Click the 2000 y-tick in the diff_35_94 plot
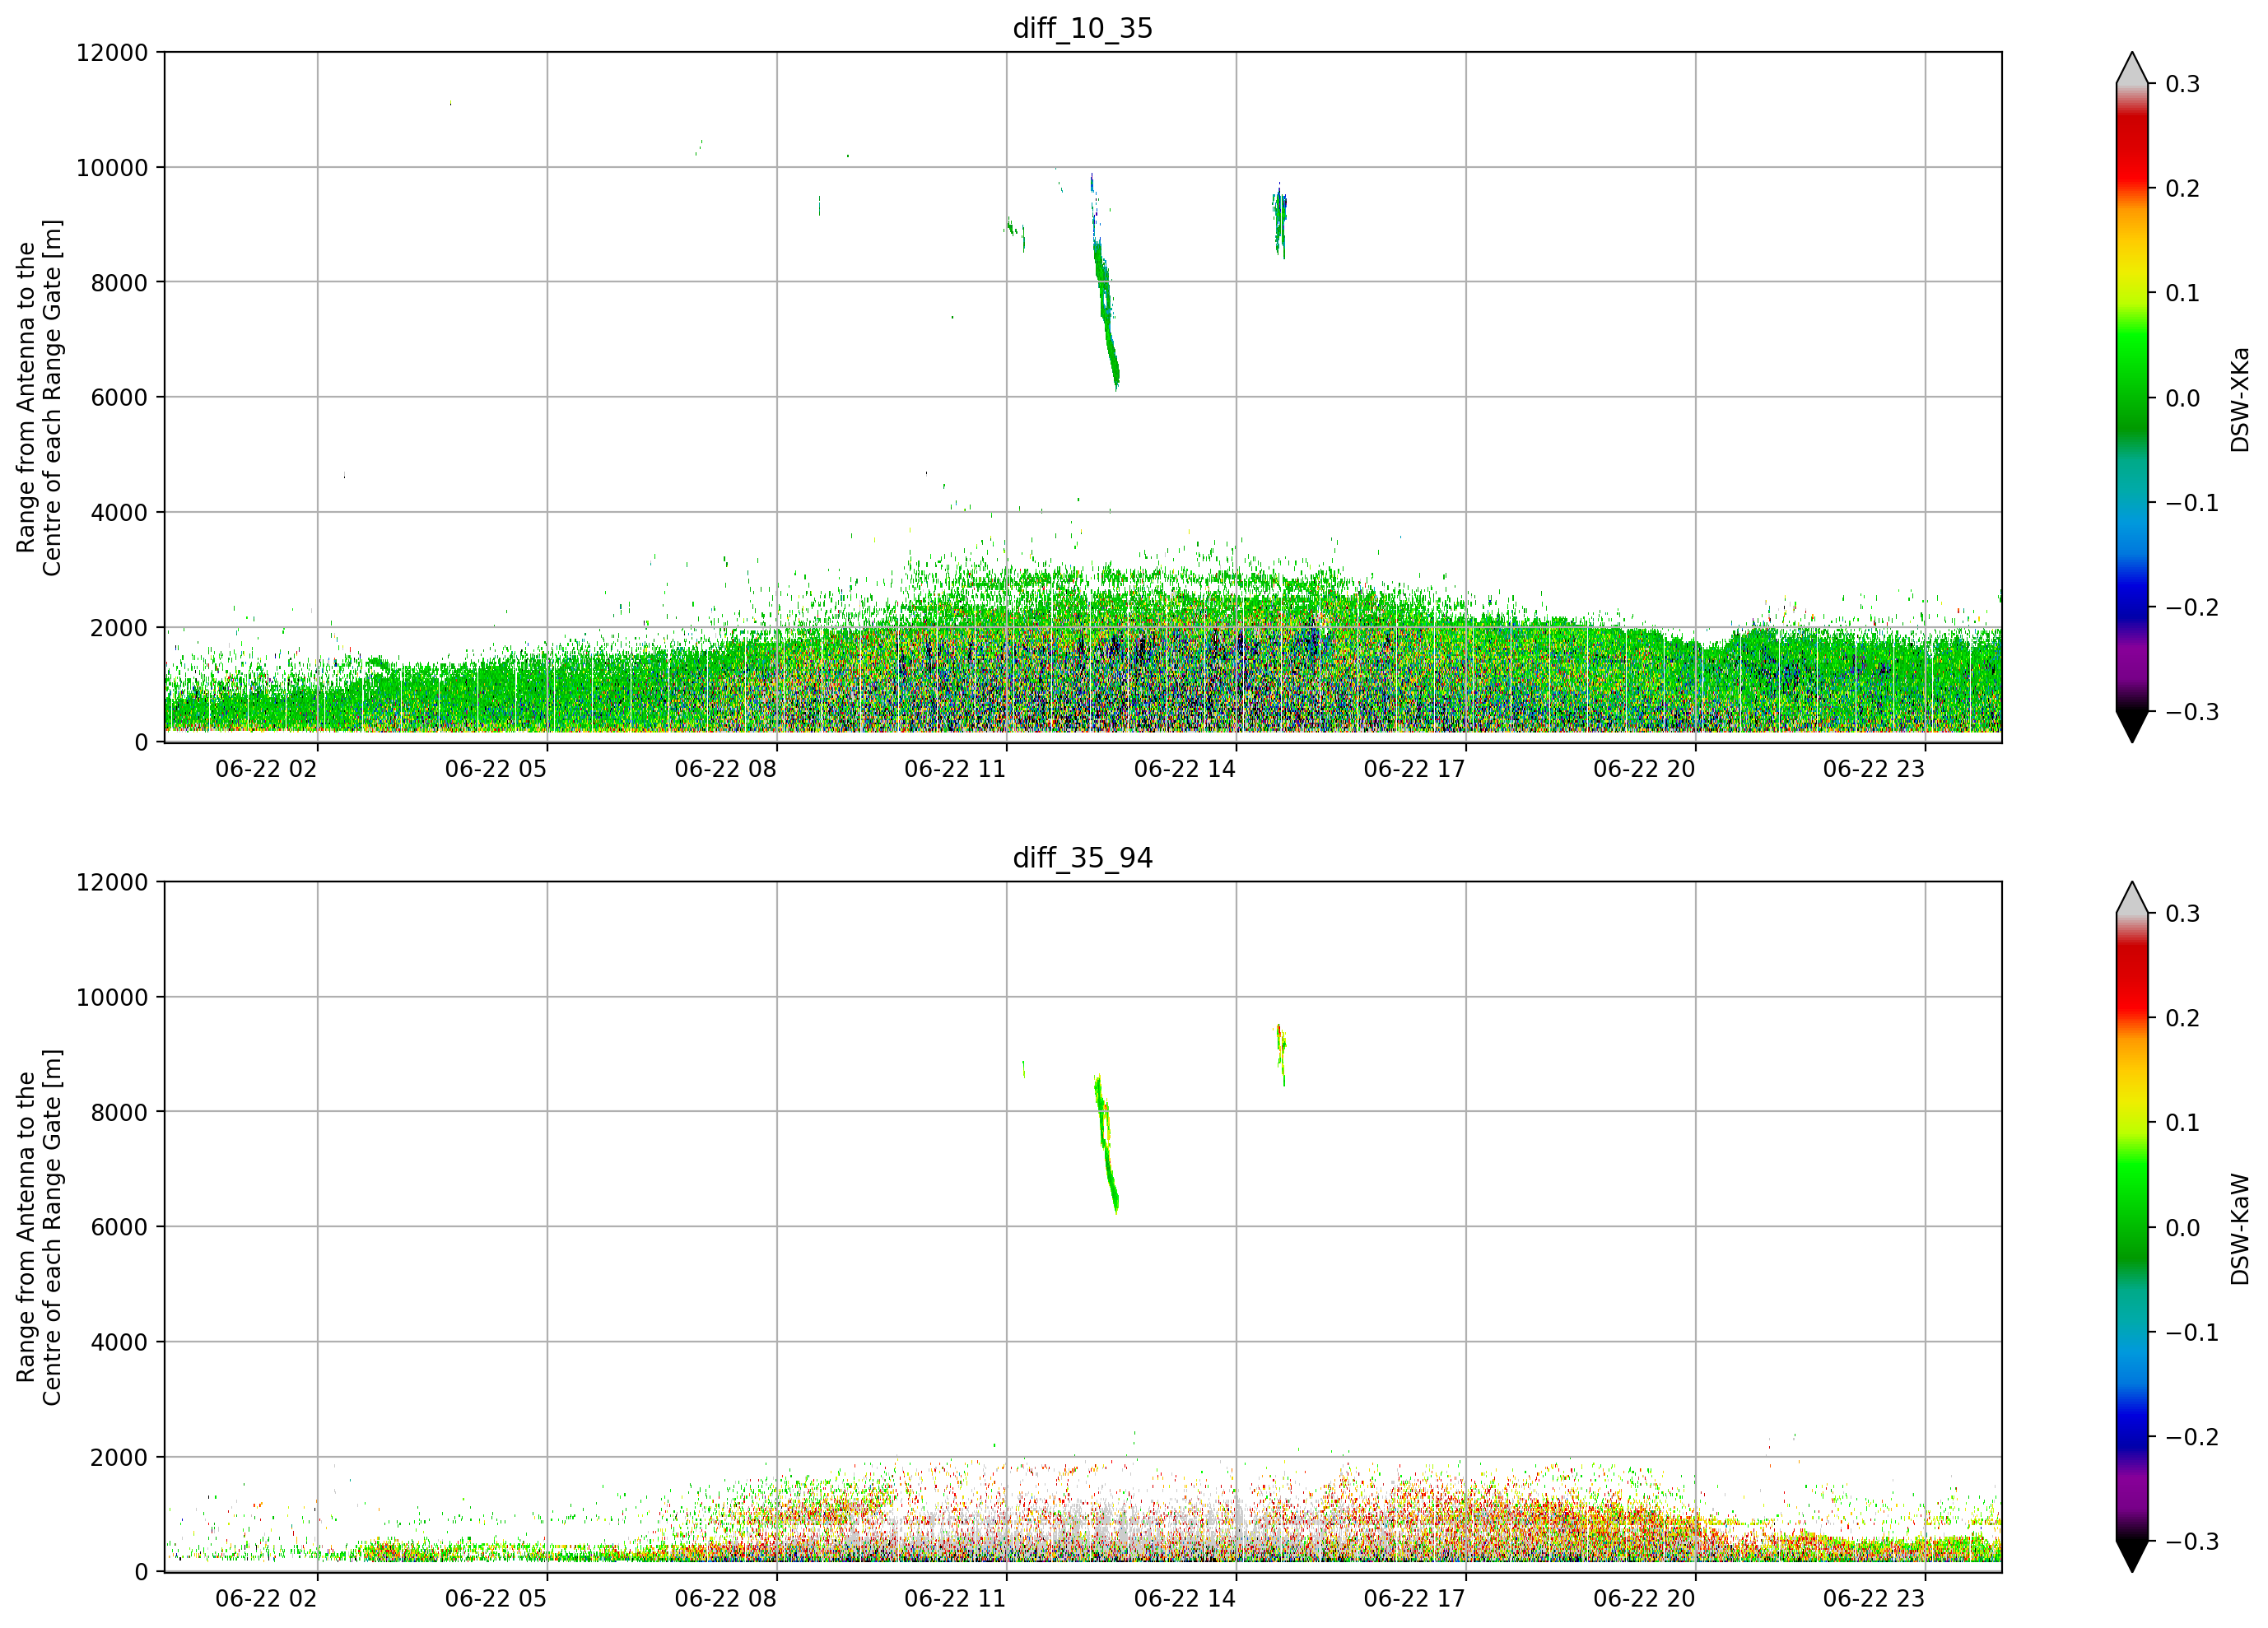This screenshot has height=1628, width=2268. coord(119,1458)
